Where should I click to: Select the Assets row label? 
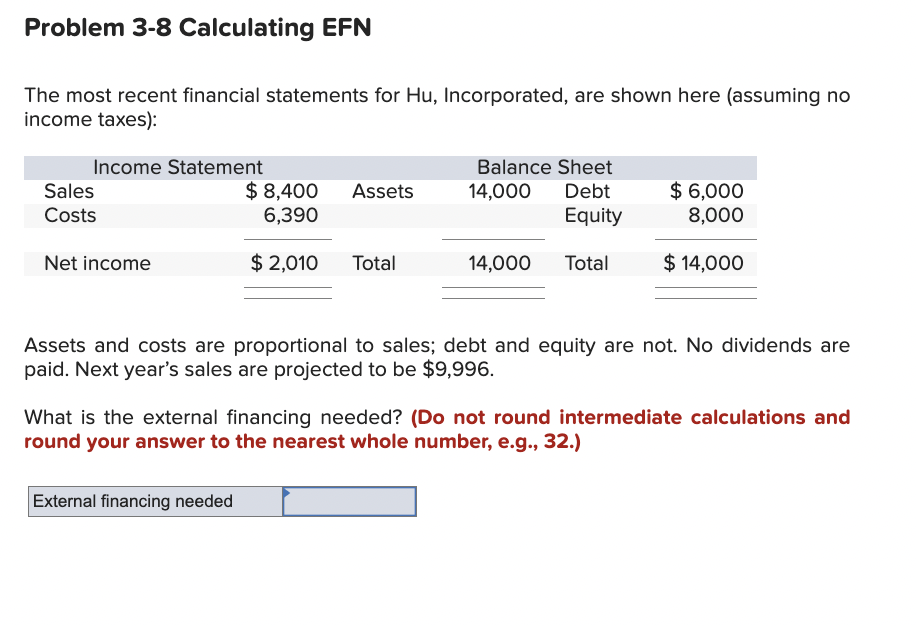[x=383, y=191]
